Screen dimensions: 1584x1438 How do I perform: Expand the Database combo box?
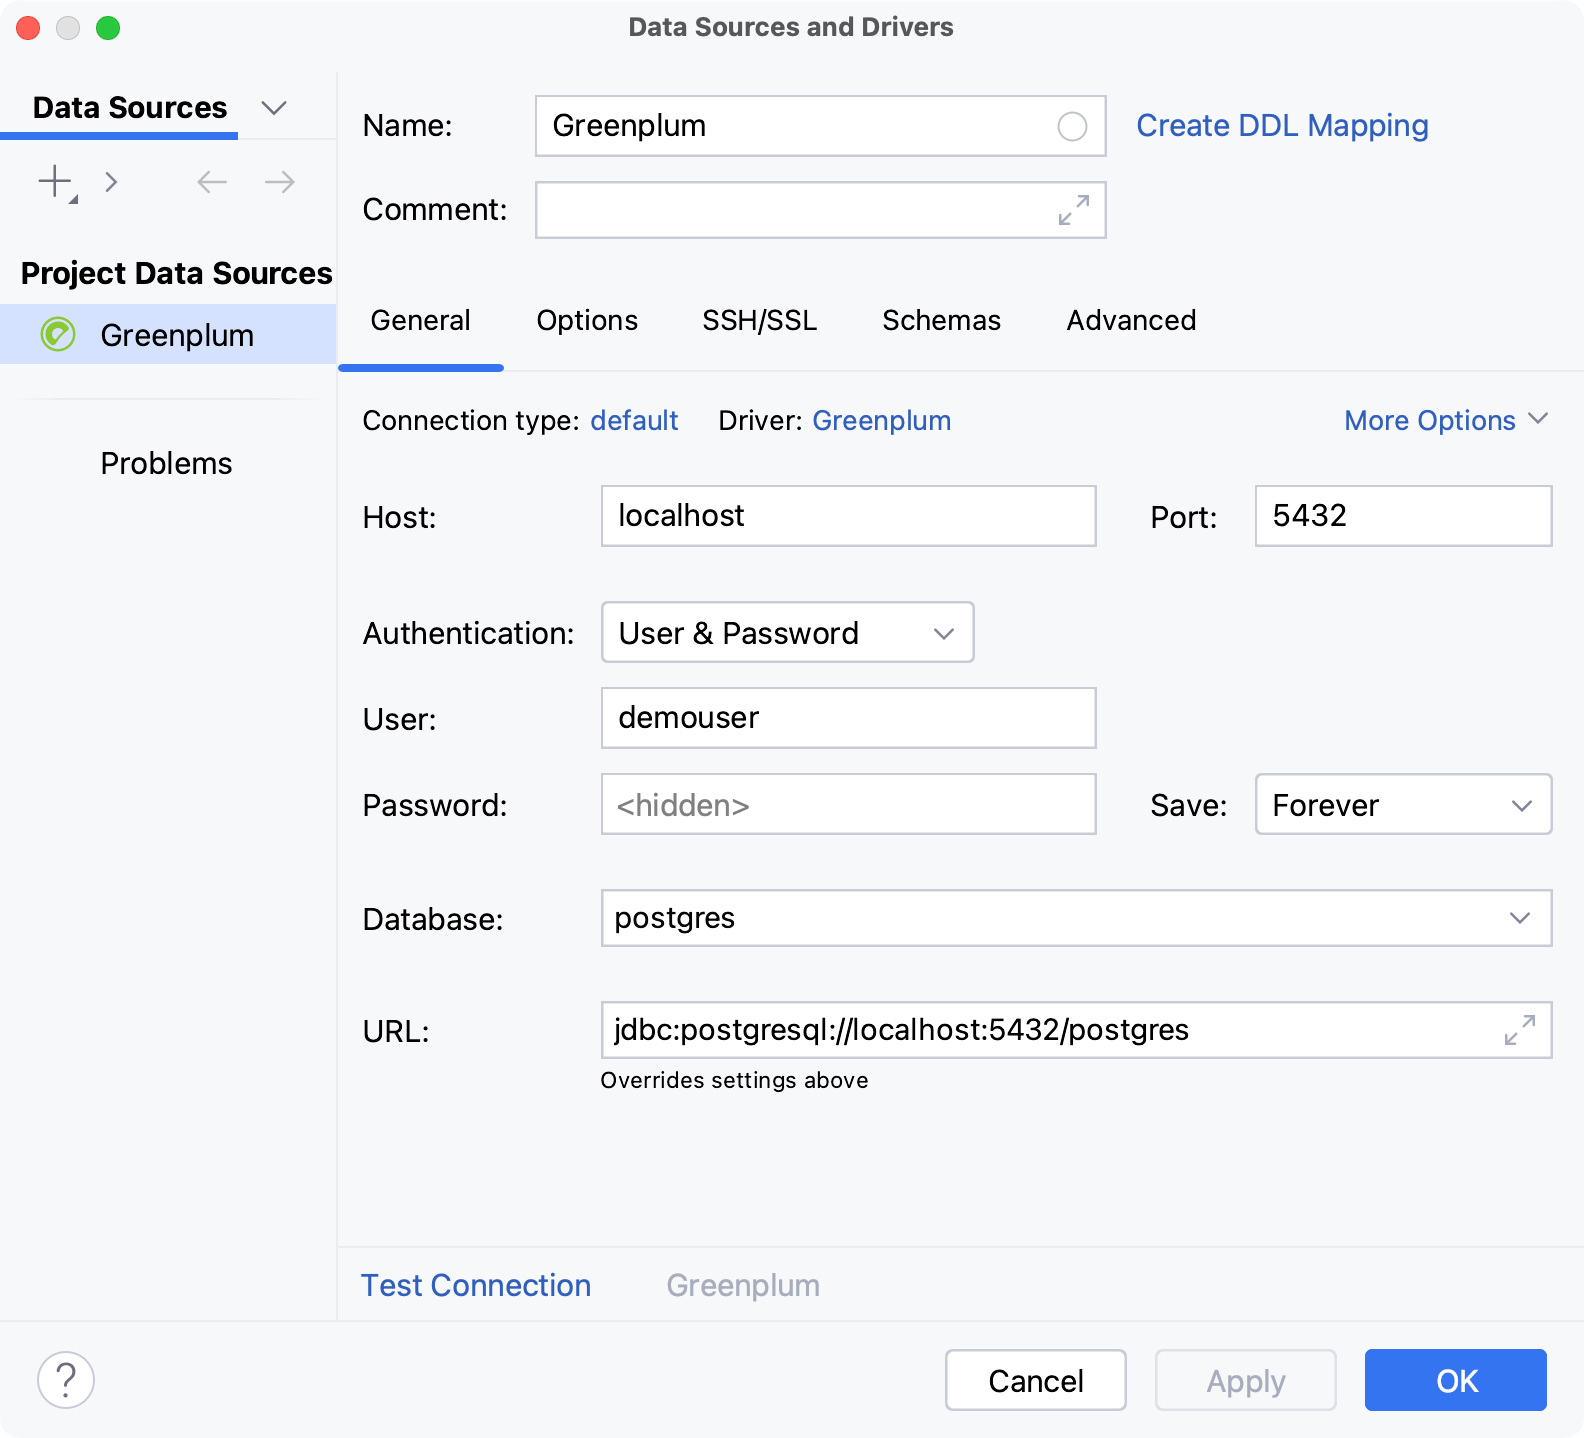[1519, 918]
